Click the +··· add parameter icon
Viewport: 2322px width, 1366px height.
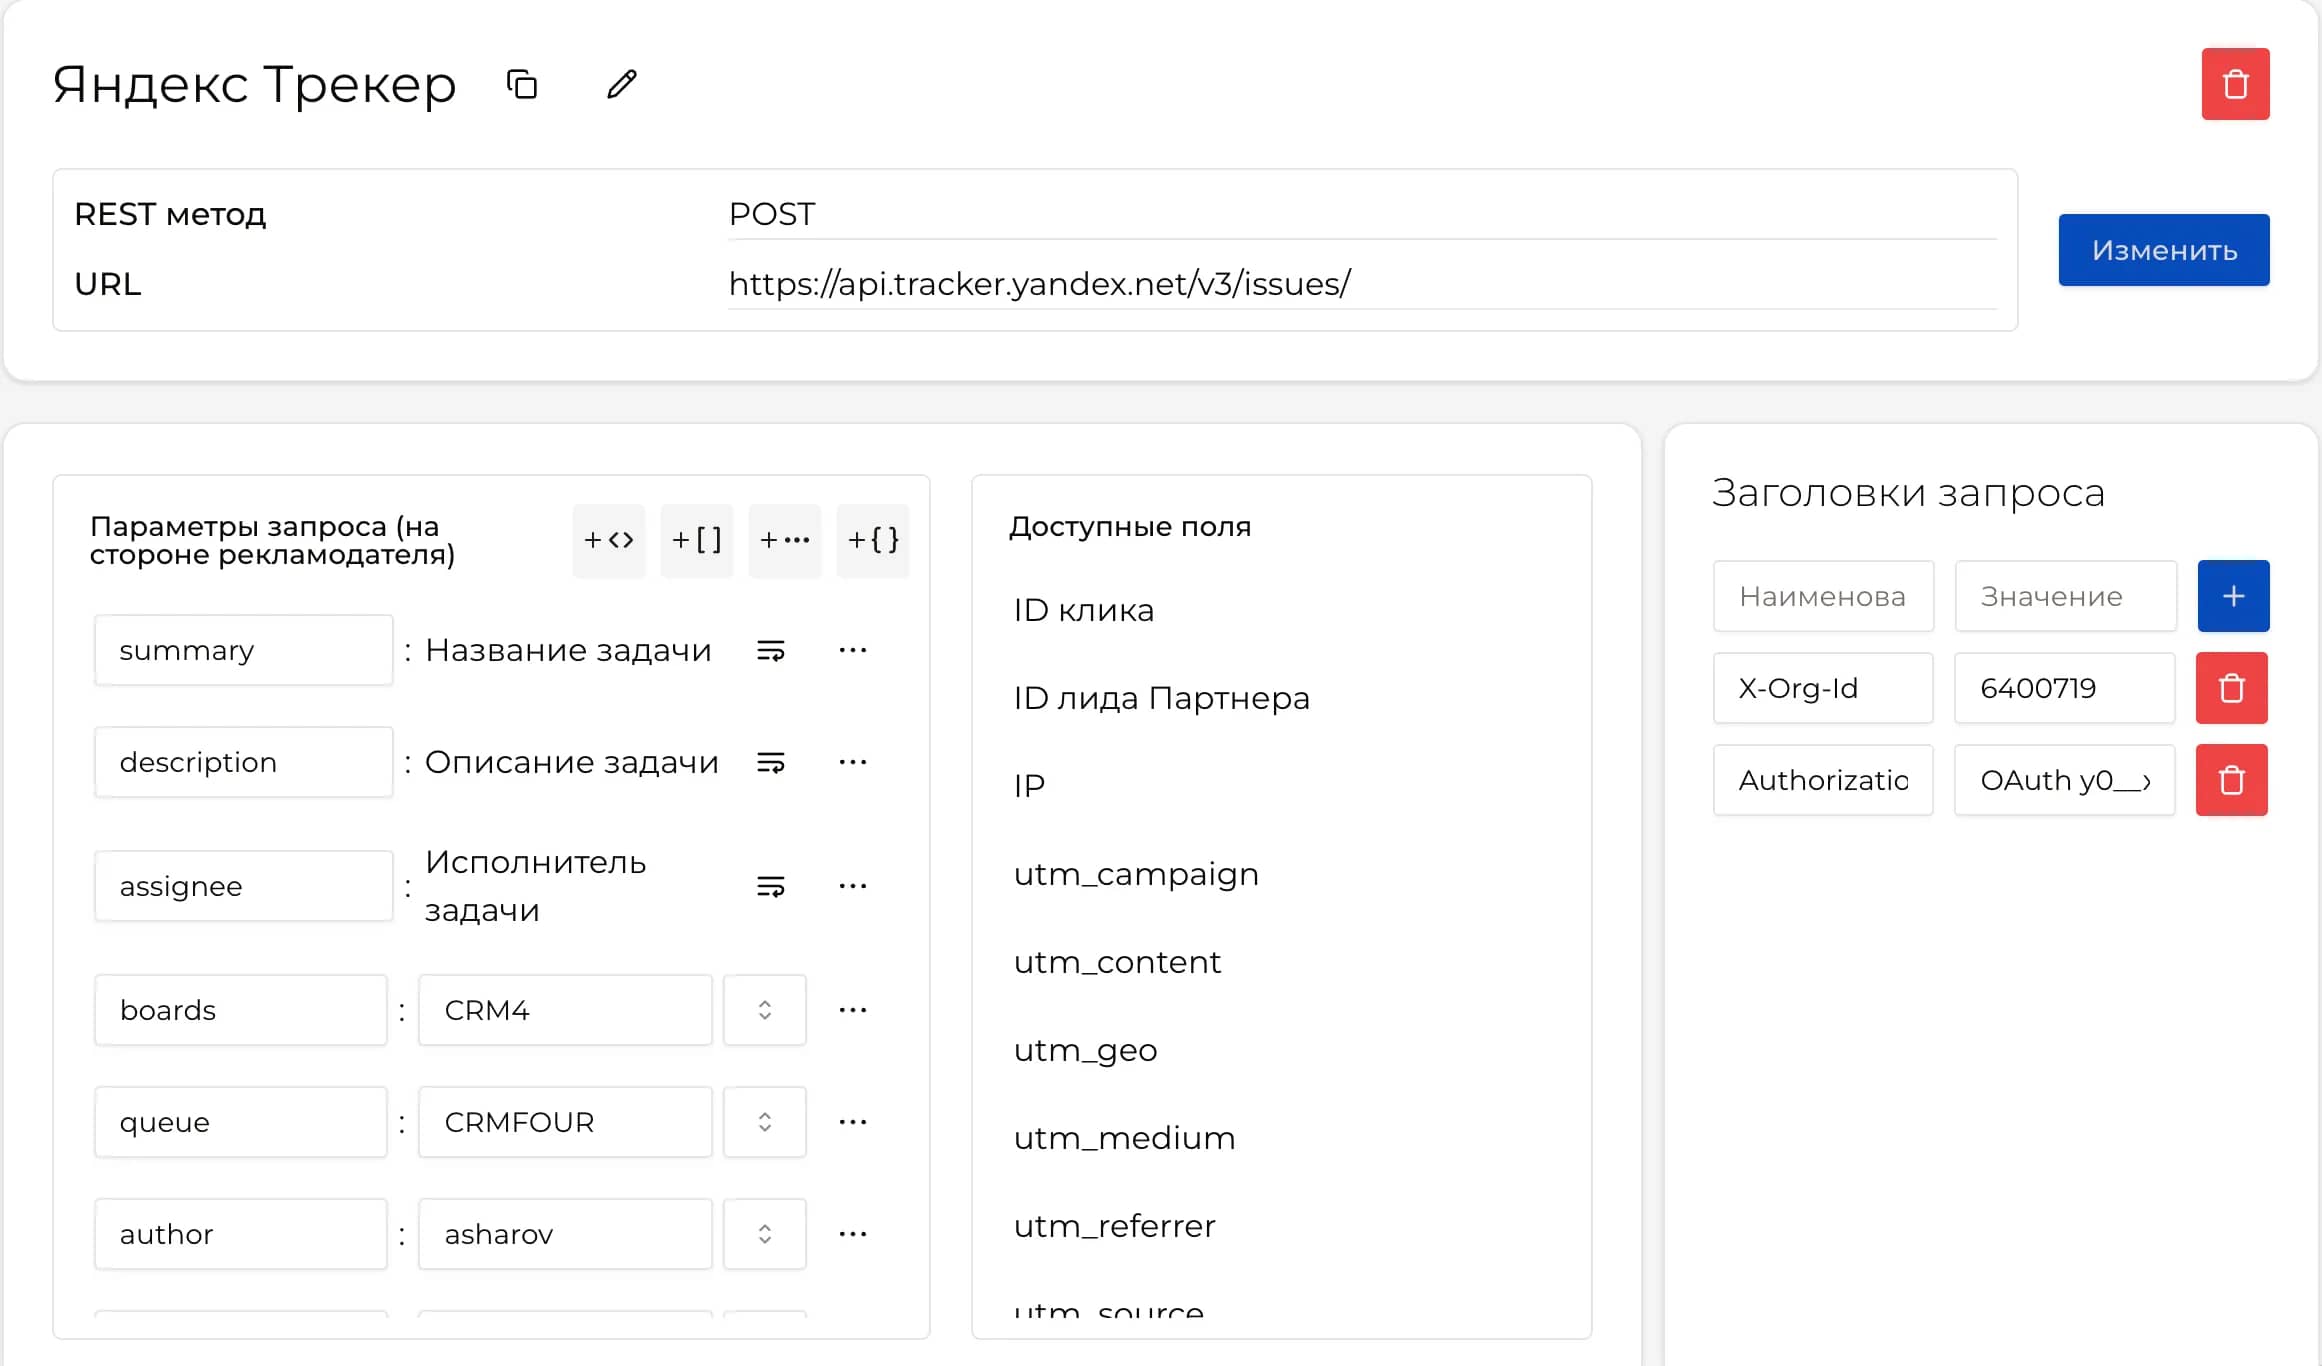pos(784,540)
